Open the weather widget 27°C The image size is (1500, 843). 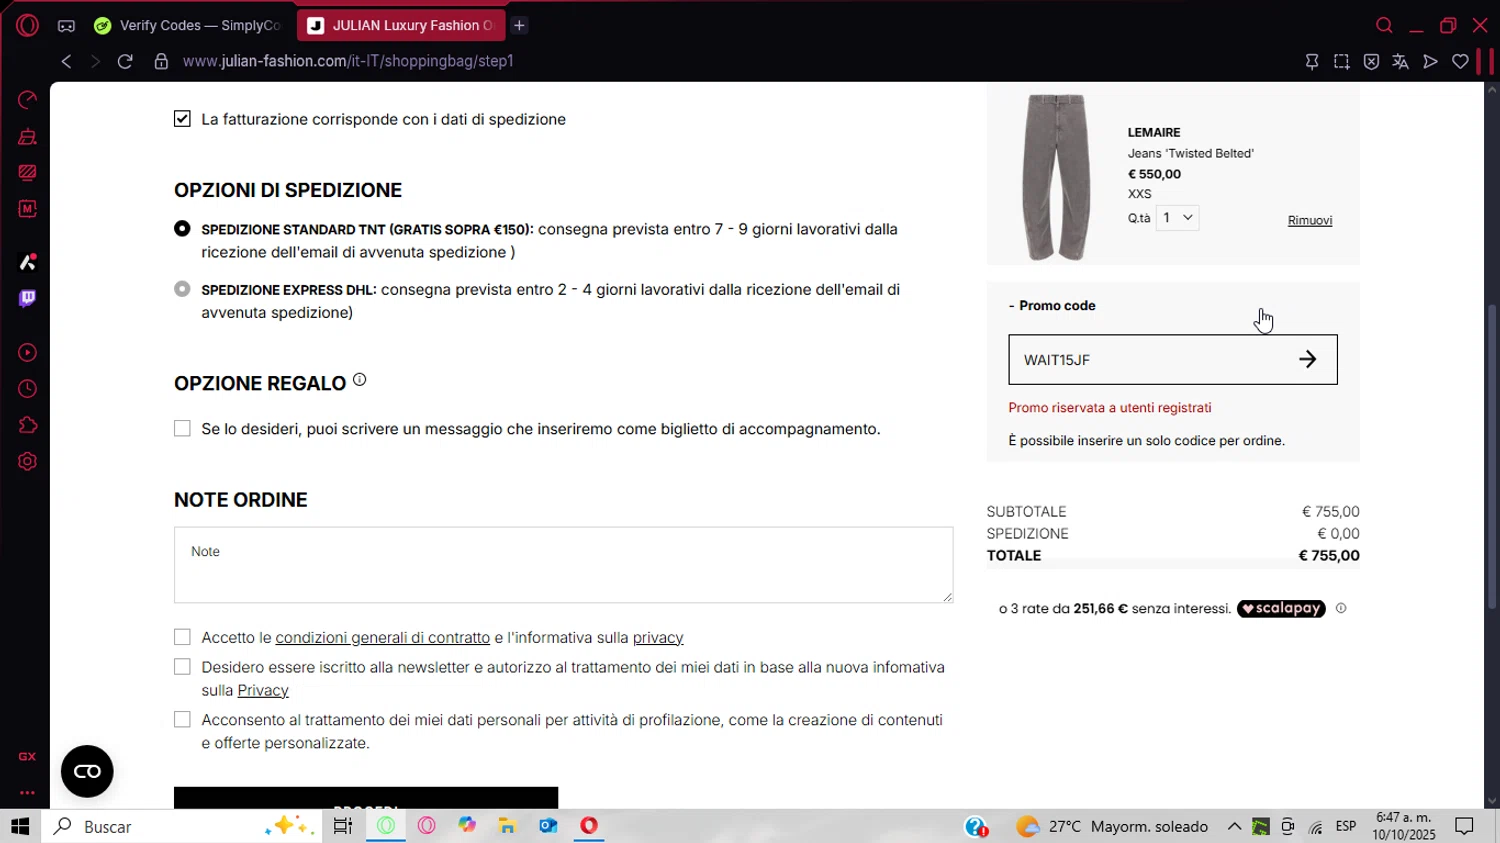pos(1112,827)
